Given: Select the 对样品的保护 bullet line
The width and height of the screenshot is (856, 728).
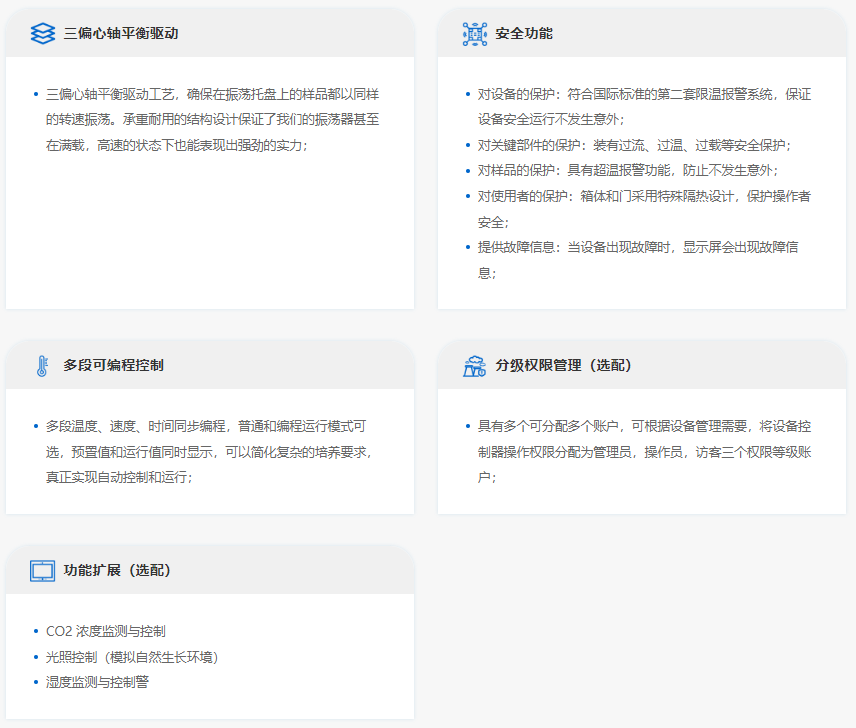Looking at the screenshot, I should coord(627,170).
